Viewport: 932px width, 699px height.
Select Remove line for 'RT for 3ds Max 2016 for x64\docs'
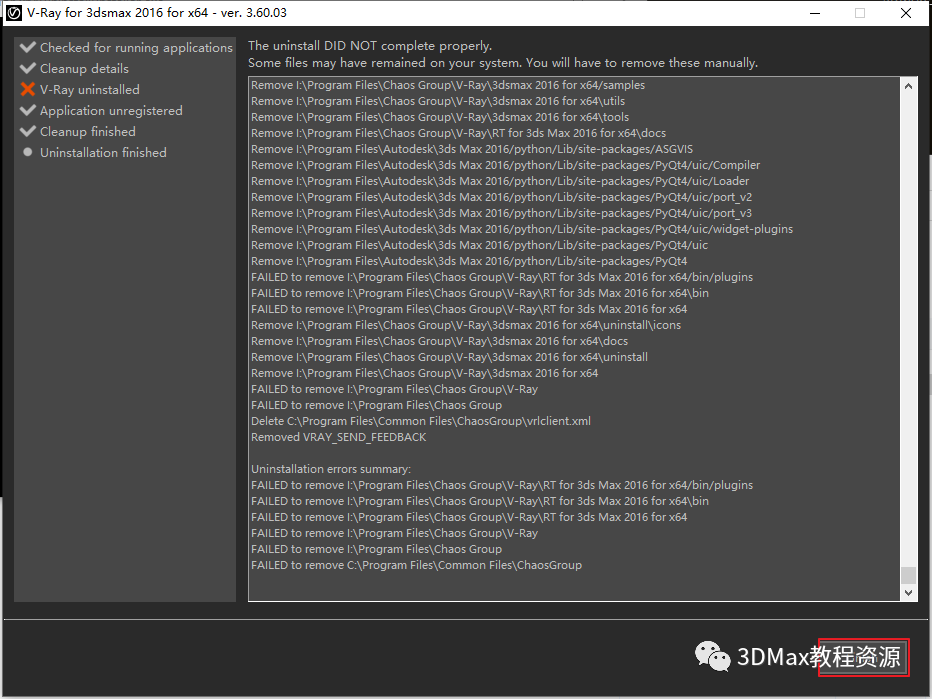pyautogui.click(x=458, y=133)
